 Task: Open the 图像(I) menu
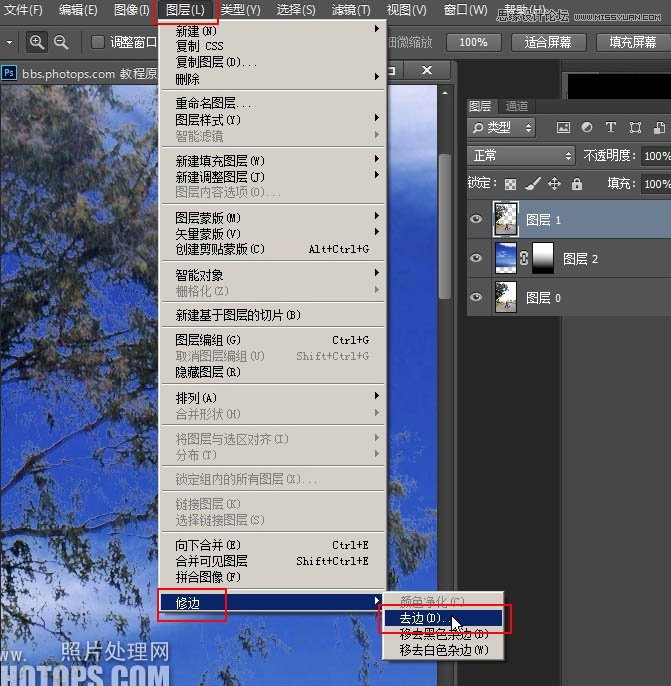[x=132, y=10]
